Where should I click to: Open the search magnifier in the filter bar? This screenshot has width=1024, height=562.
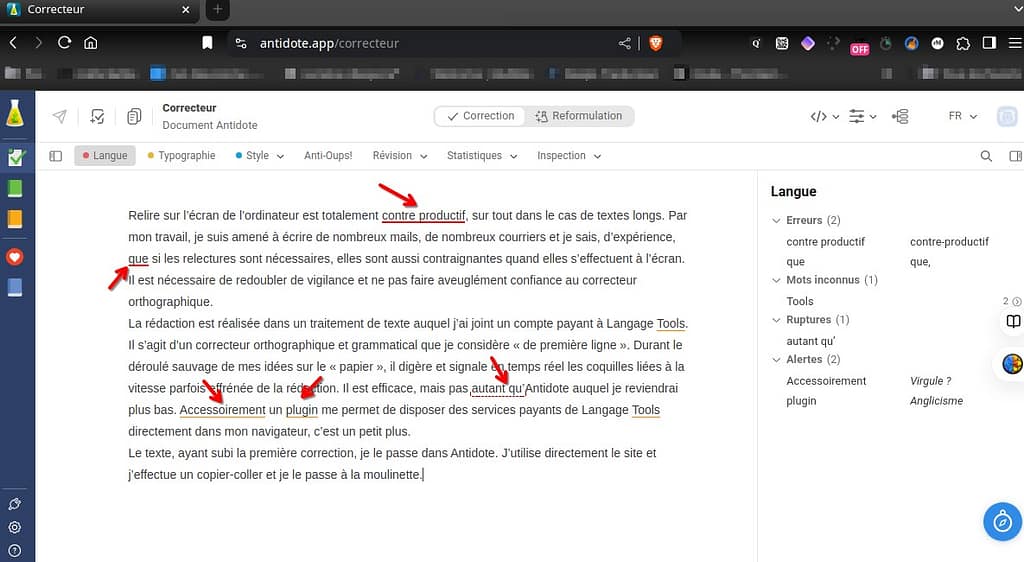point(986,156)
